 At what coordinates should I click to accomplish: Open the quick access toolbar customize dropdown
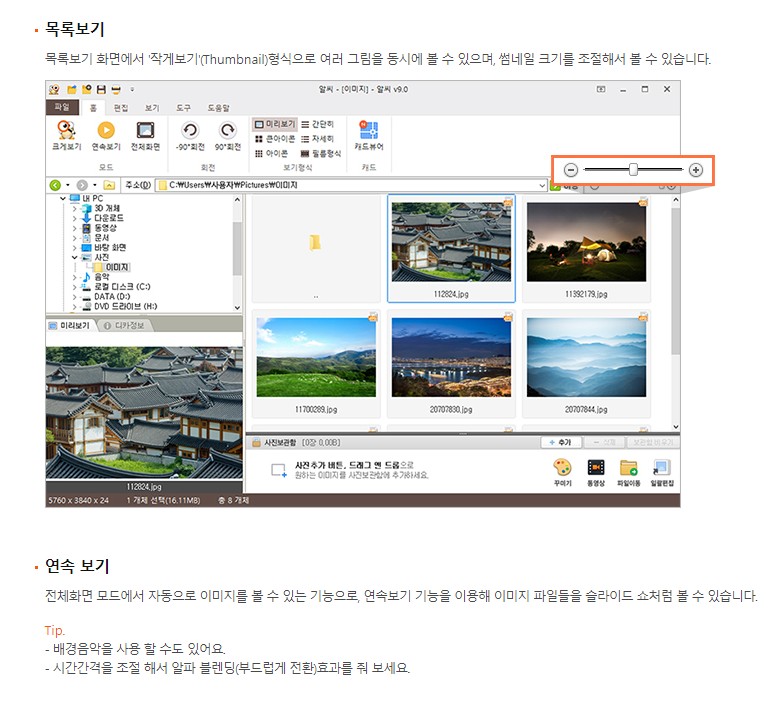pos(132,90)
